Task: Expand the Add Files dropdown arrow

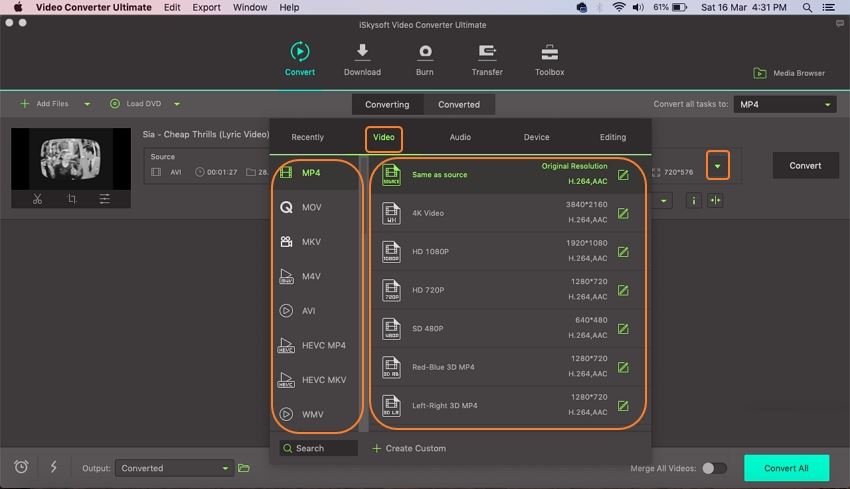Action: click(87, 104)
